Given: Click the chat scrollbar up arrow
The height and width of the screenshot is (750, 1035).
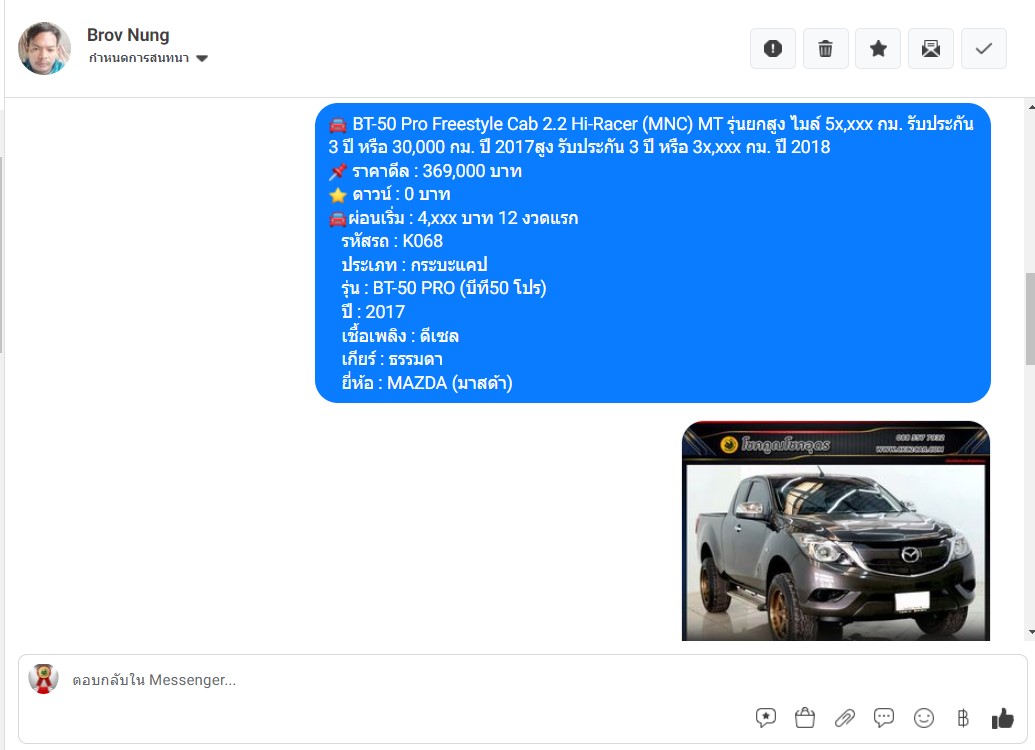Looking at the screenshot, I should coord(1030,106).
